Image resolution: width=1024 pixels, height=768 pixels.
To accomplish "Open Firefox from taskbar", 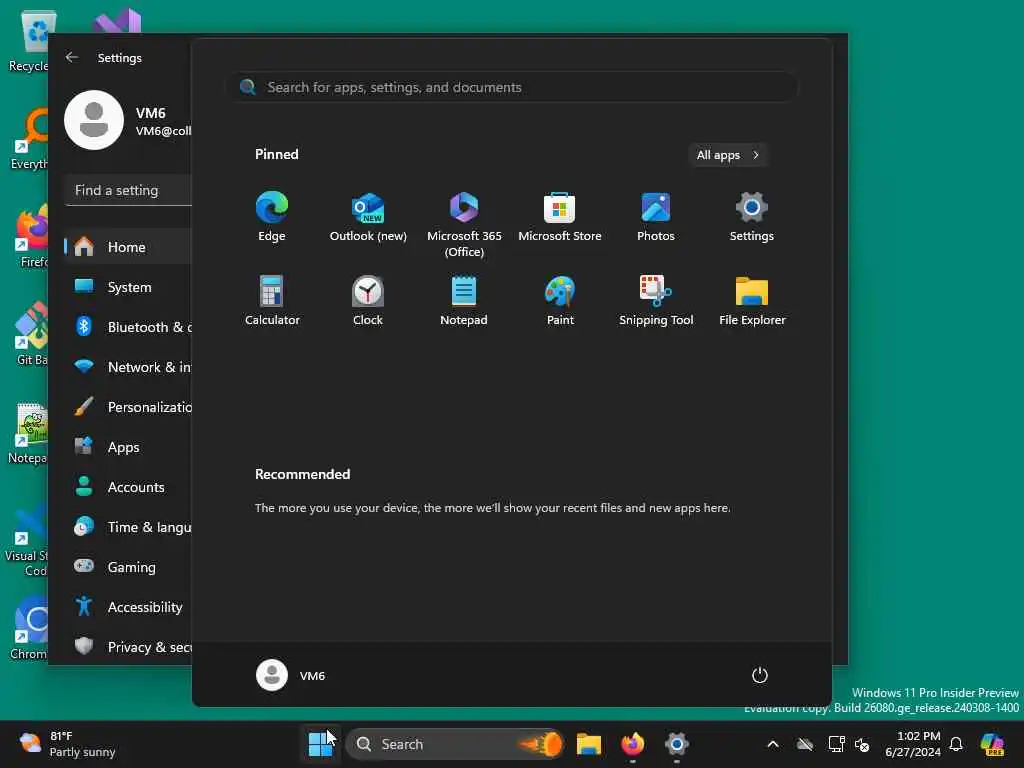I will [632, 744].
